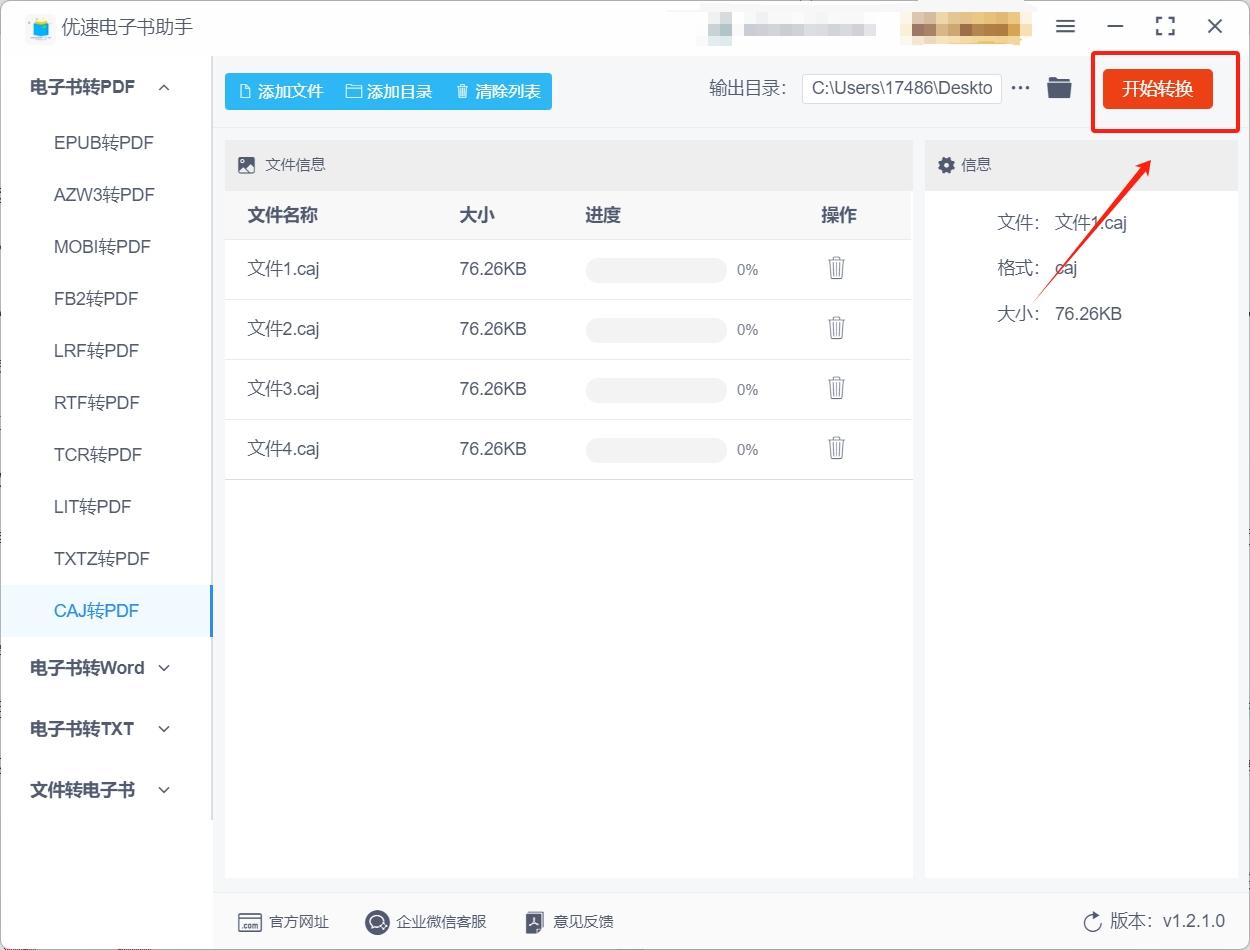This screenshot has height=950, width=1250.
Task: Start conversion with 开始转换 button
Action: [1158, 88]
